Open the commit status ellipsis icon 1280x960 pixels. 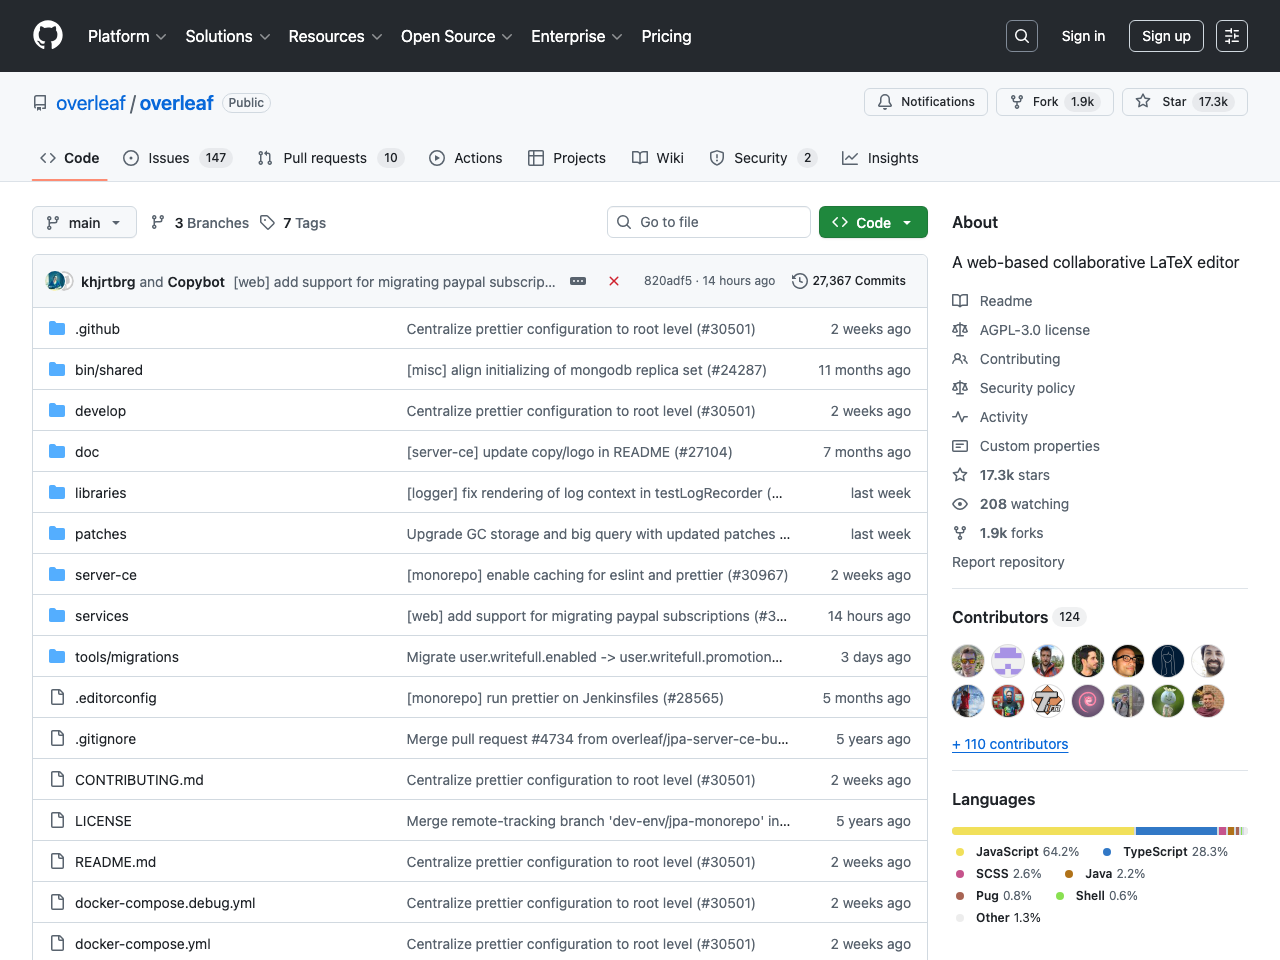pos(578,281)
